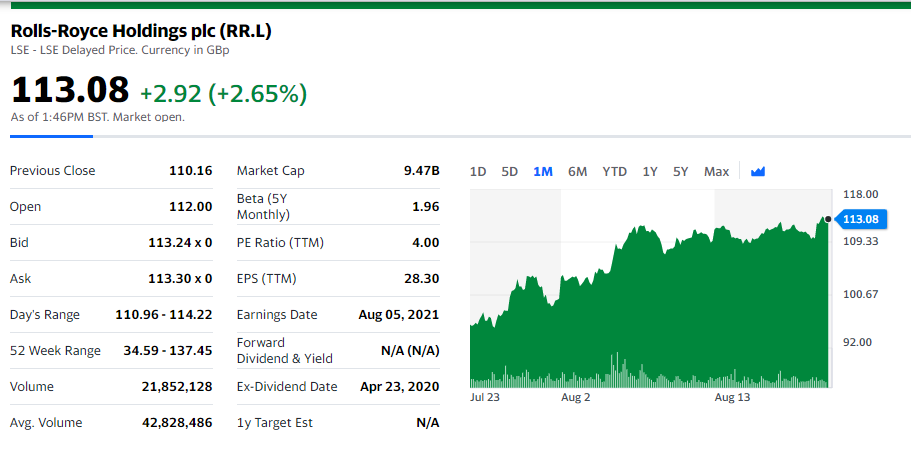Click the Ex-Dividend Date Apr 23, 2020

(400, 387)
